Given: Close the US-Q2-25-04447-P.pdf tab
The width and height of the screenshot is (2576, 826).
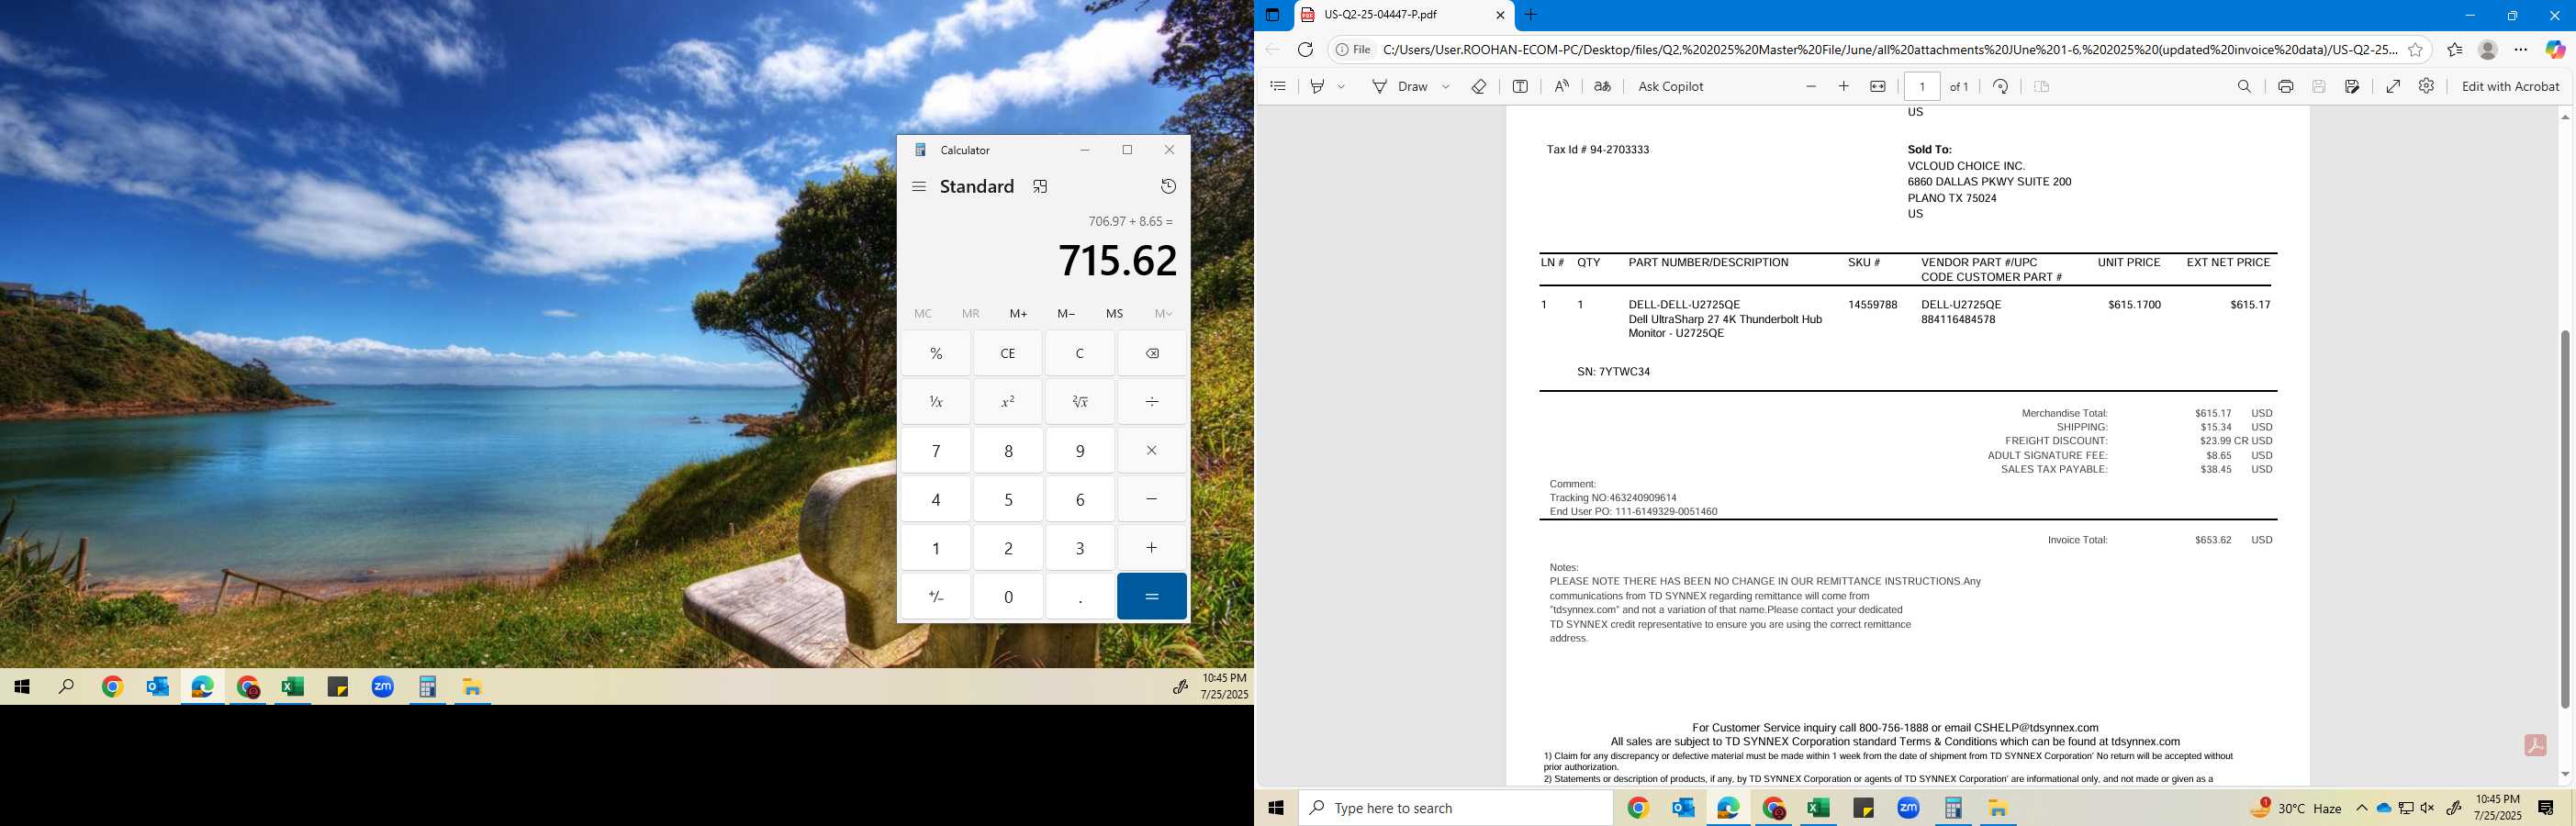Looking at the screenshot, I should 1500,15.
